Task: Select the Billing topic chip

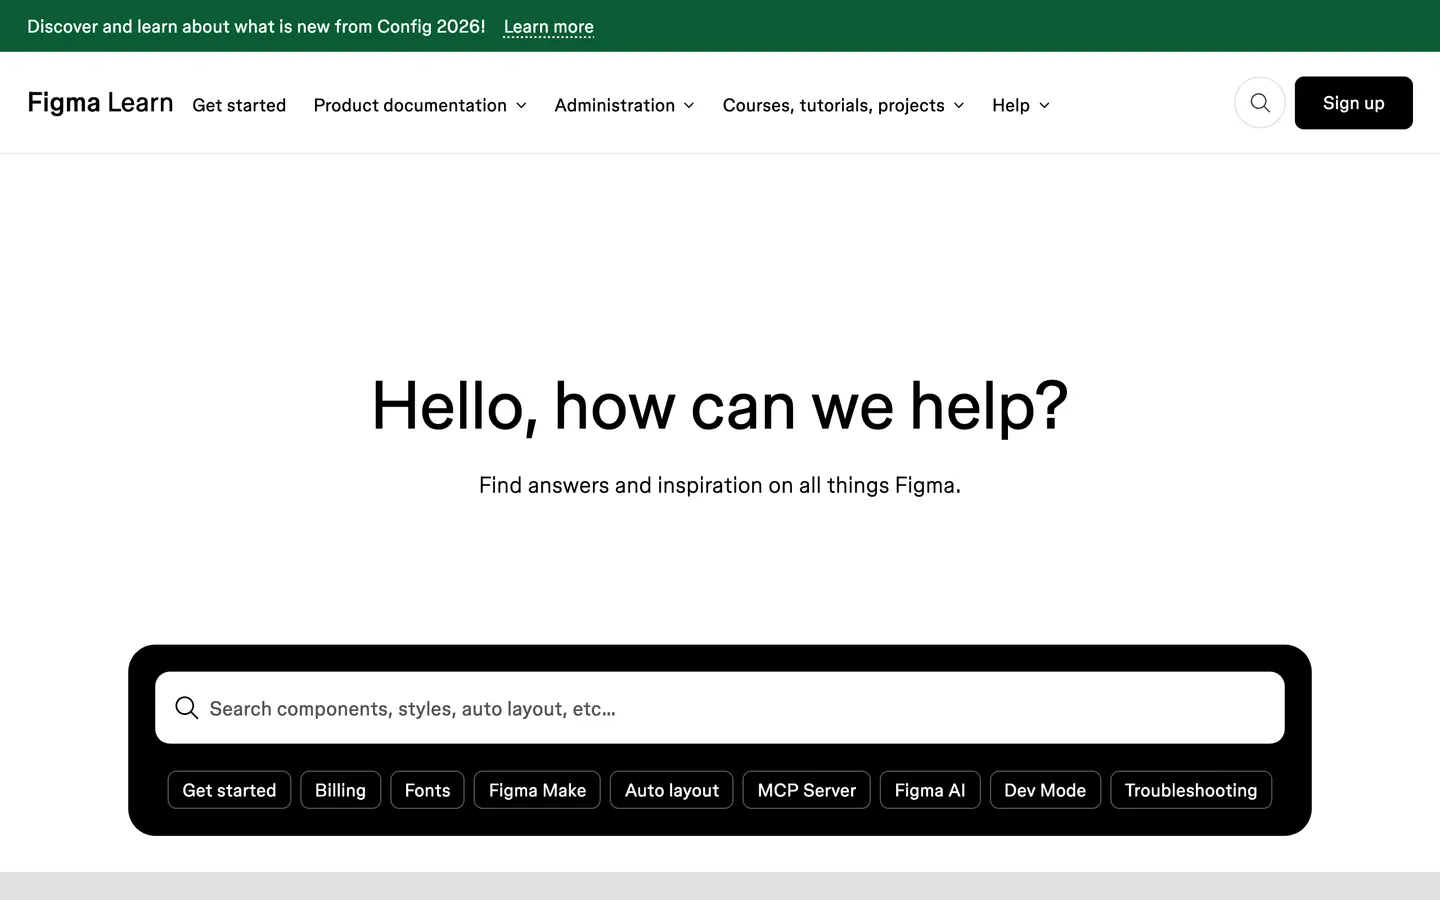Action: point(340,790)
